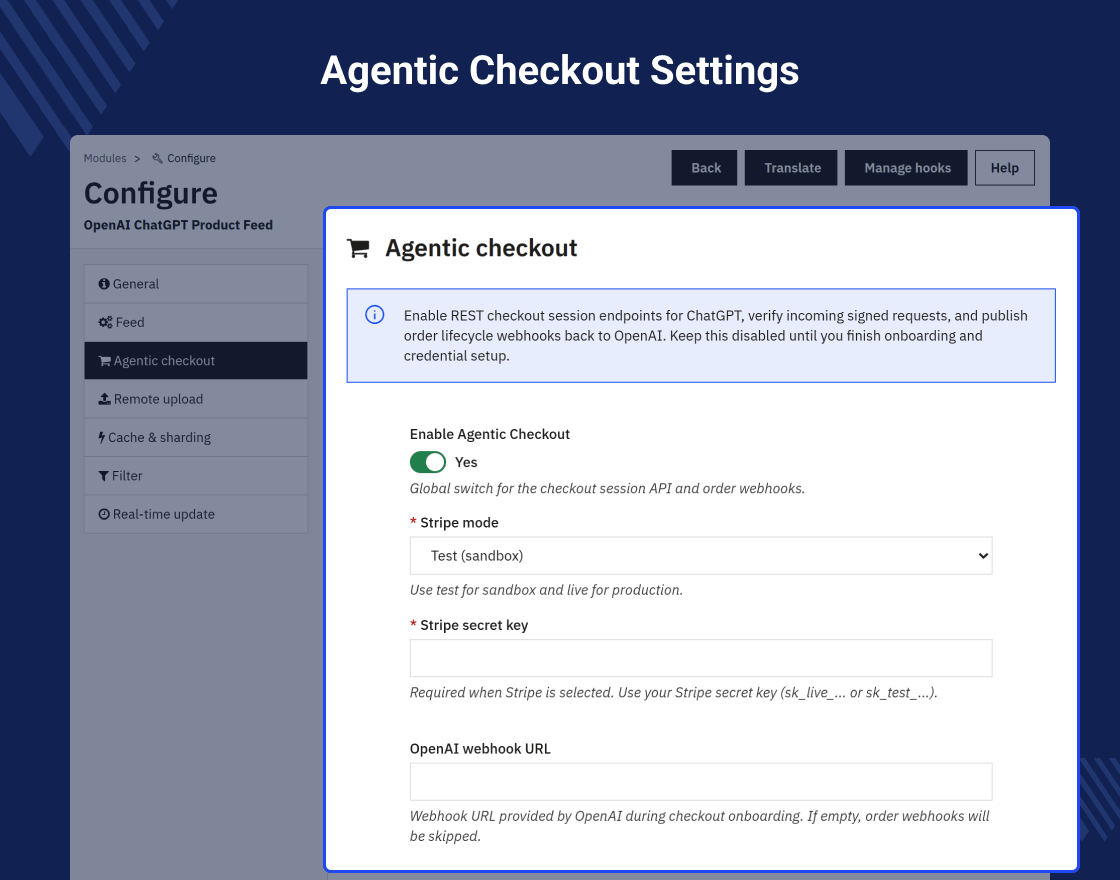Click the Translate button
Viewport: 1120px width, 880px height.
(791, 168)
